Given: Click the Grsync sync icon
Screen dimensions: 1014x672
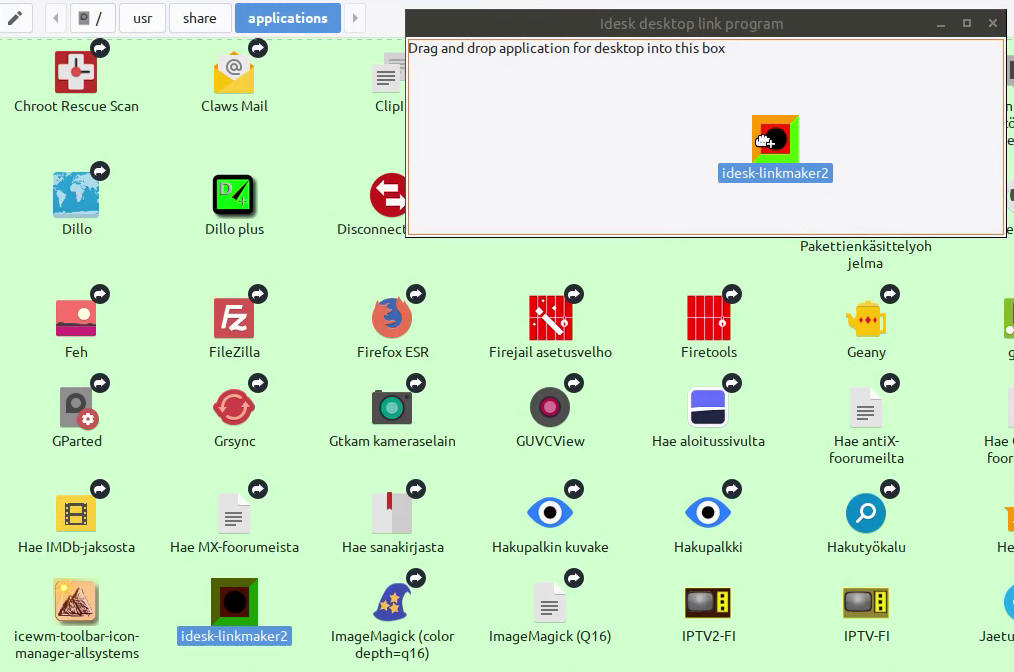Looking at the screenshot, I should [x=234, y=407].
